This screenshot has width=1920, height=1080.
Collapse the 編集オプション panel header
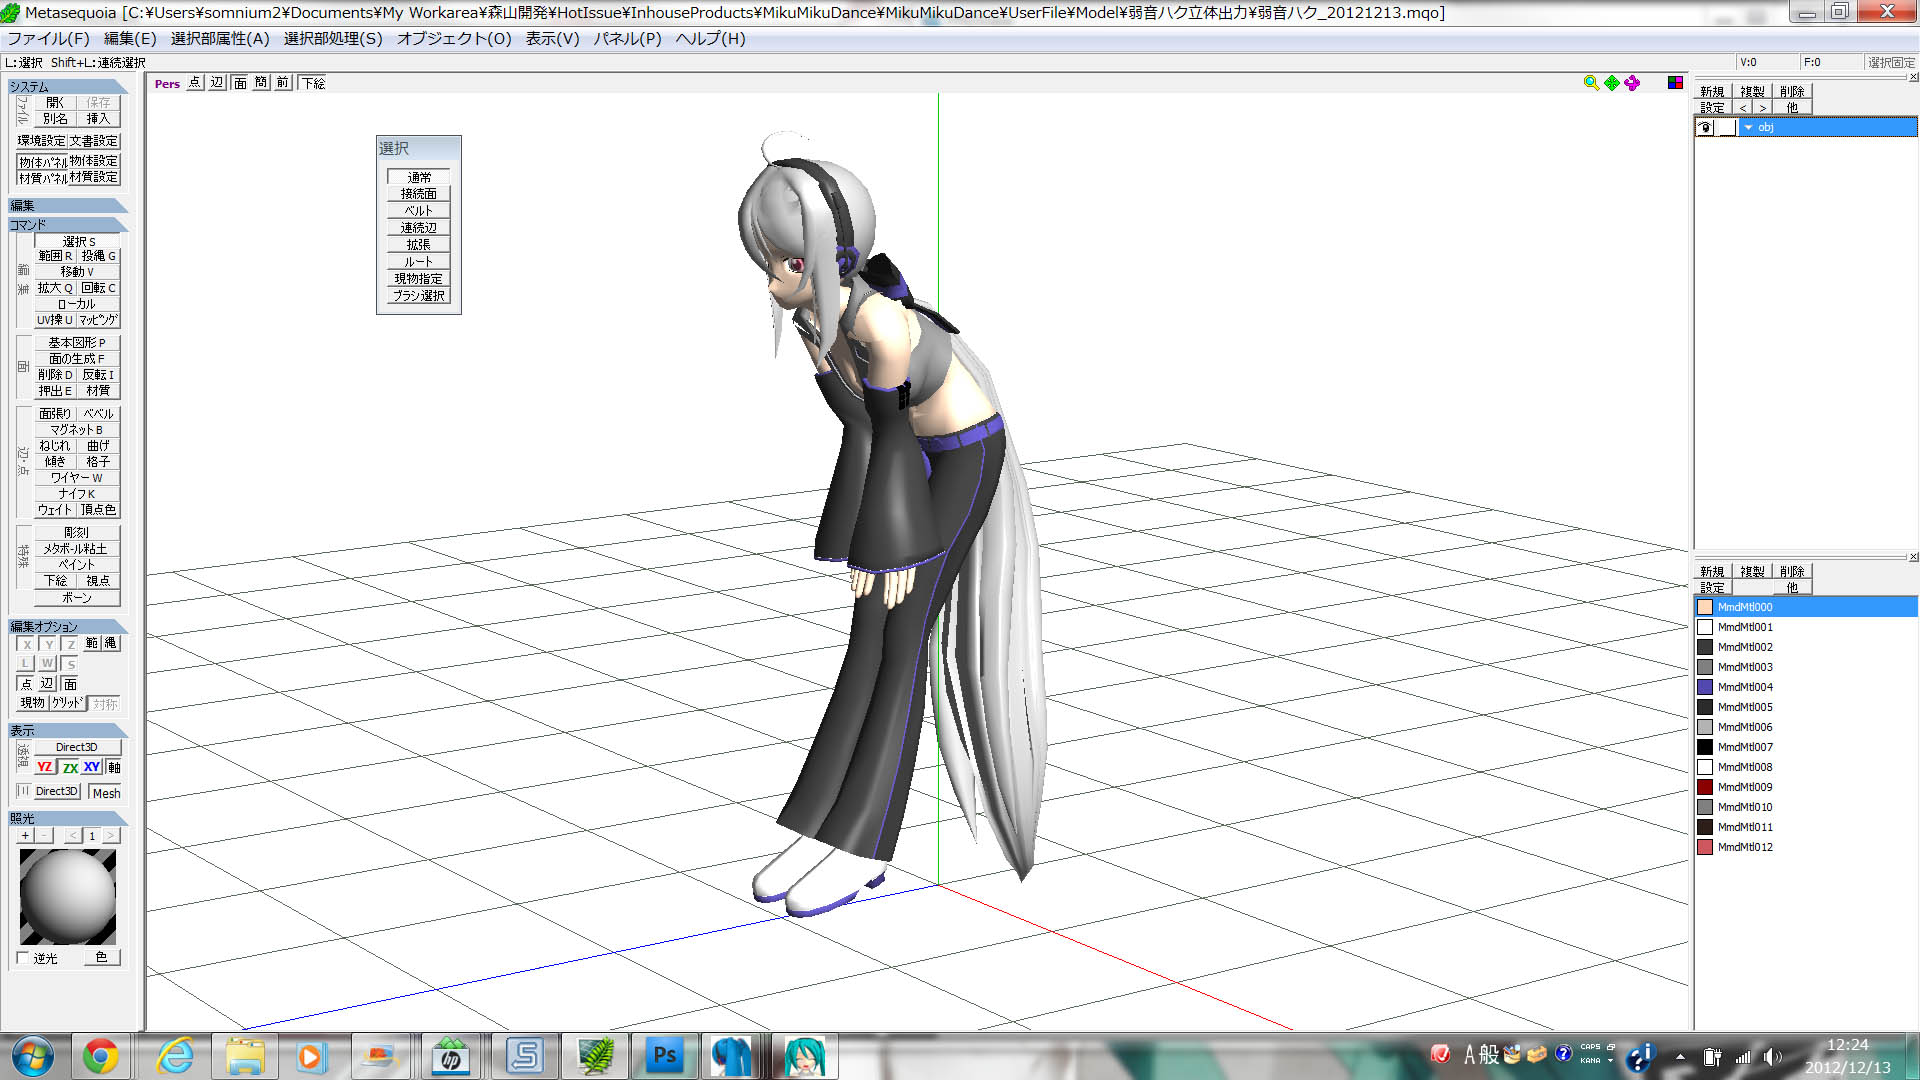coord(67,627)
